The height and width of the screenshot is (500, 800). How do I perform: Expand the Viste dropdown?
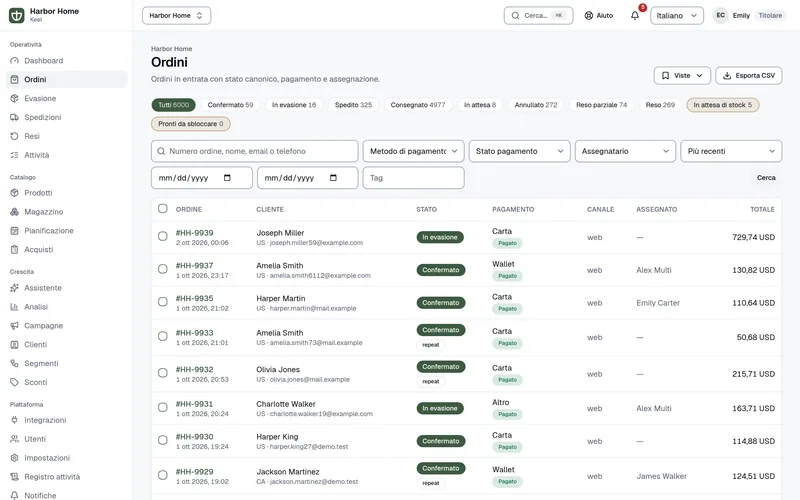click(x=682, y=76)
